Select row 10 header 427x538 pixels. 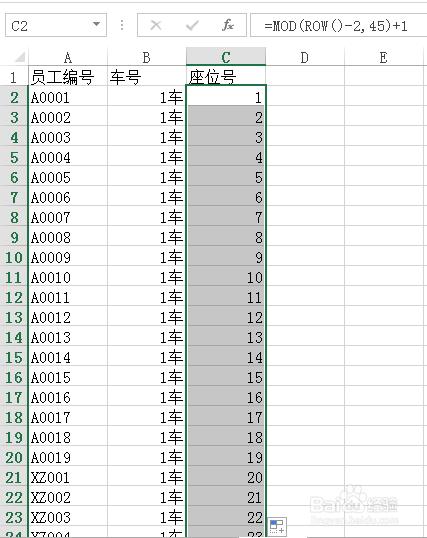pos(14,257)
